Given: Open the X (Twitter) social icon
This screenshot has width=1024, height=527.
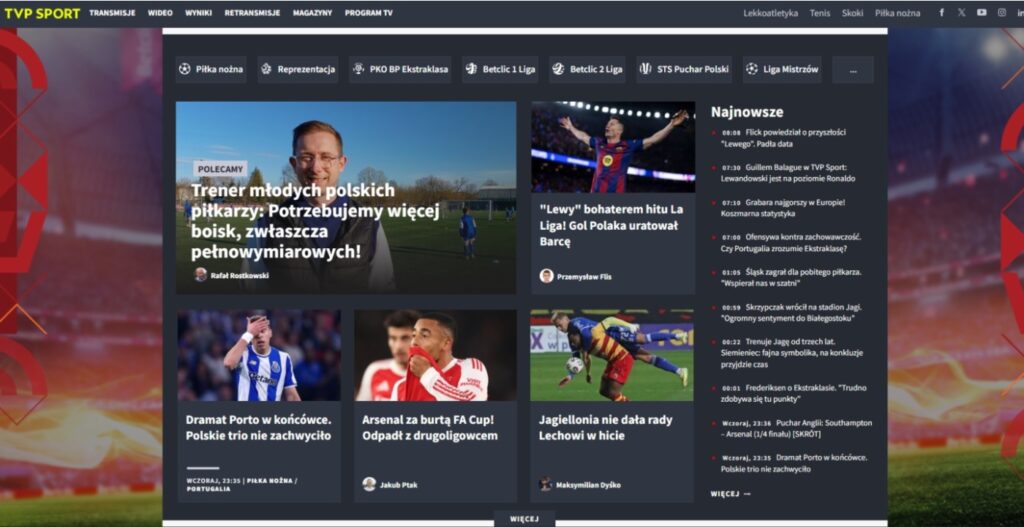Looking at the screenshot, I should tap(961, 13).
